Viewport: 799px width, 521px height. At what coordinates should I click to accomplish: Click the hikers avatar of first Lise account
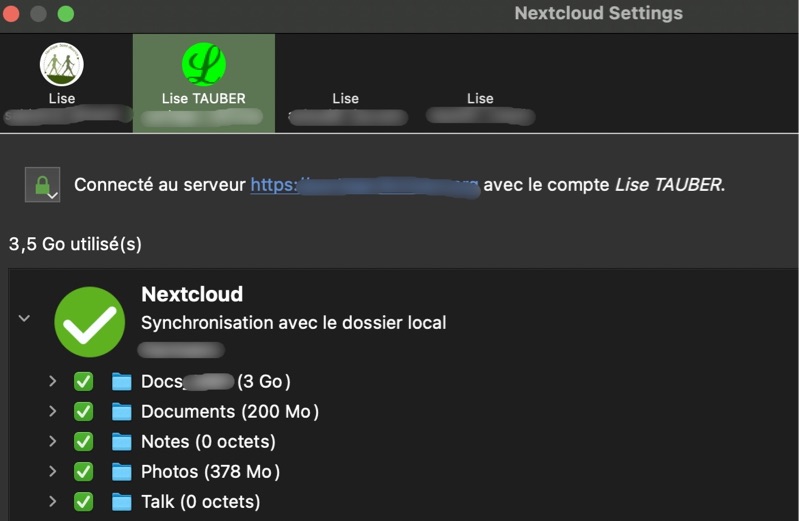point(61,64)
